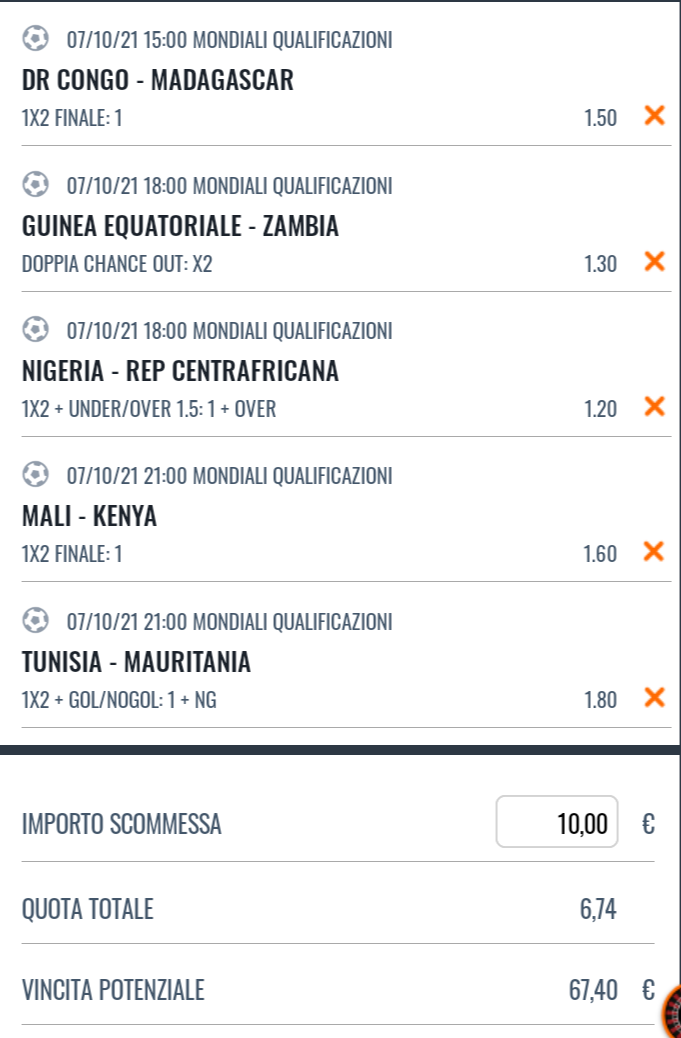Screen dimensions: 681x1038
Task: Open NIGERIA - REP CENTRAFRICANA match title
Action: coord(180,371)
